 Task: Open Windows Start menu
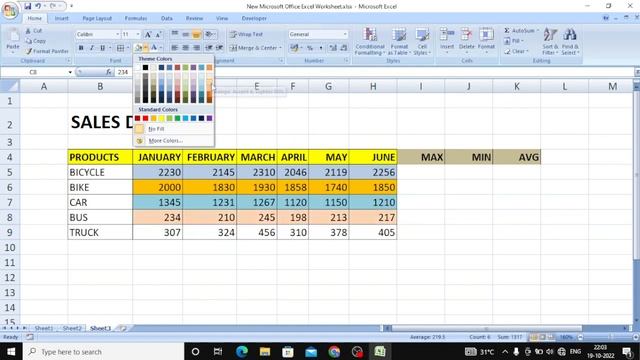click(11, 352)
